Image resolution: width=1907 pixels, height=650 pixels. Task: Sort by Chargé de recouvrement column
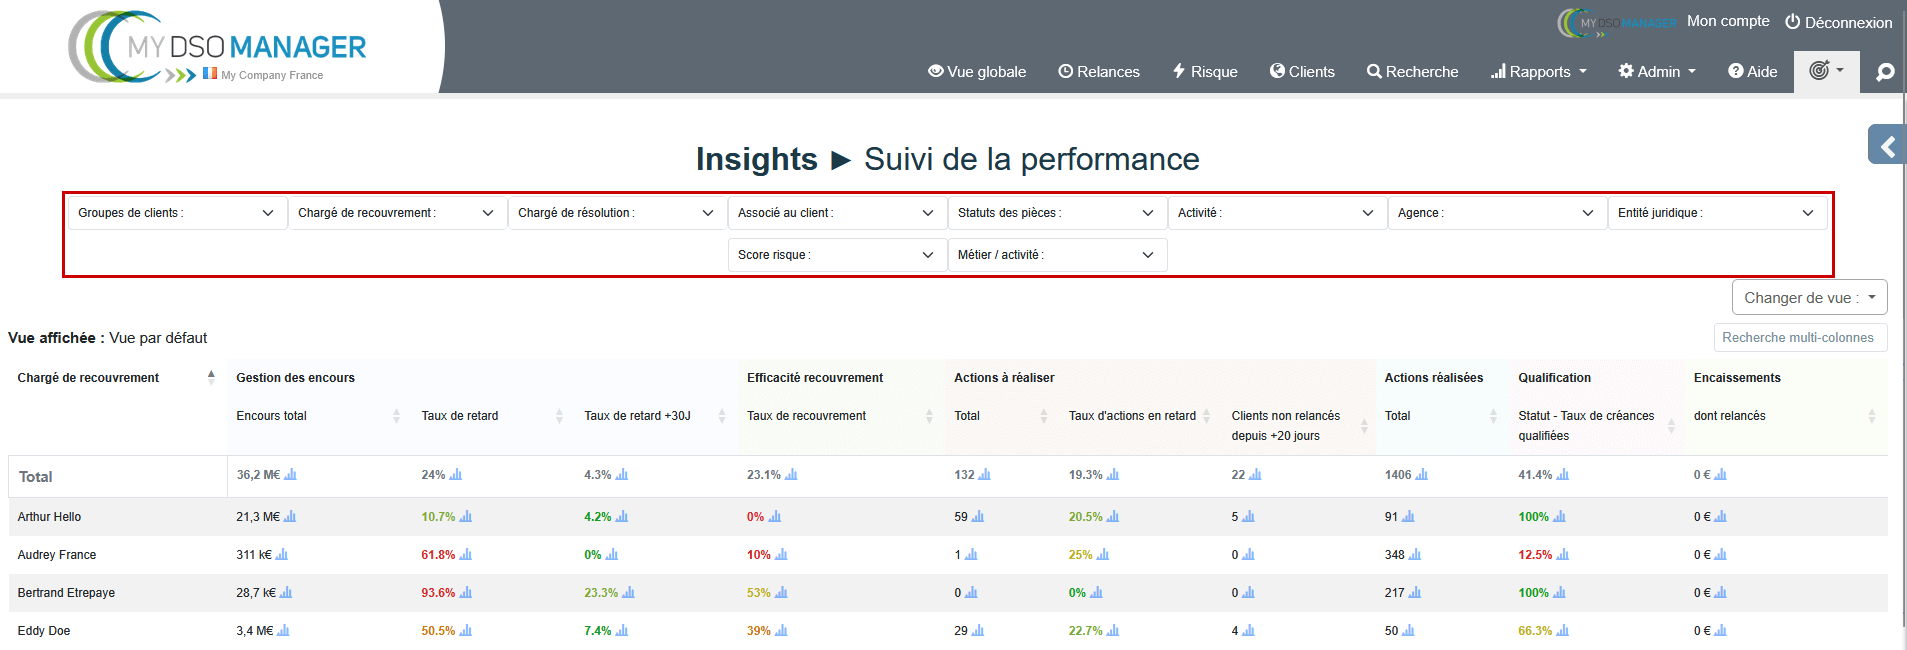[x=211, y=377]
